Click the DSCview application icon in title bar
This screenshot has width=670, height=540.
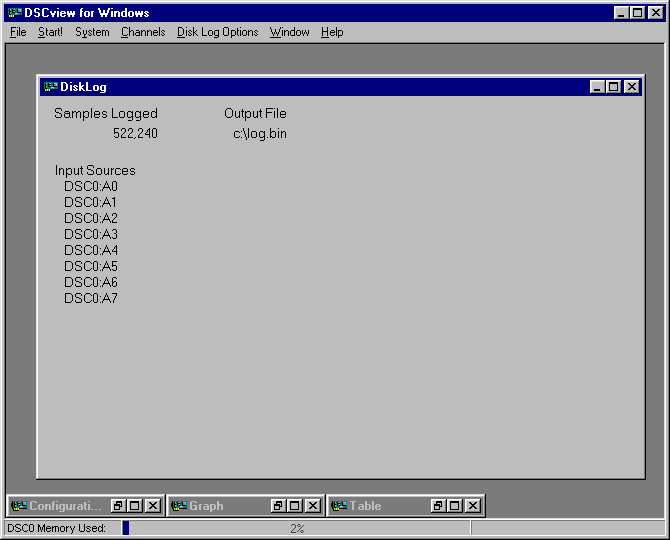click(15, 13)
